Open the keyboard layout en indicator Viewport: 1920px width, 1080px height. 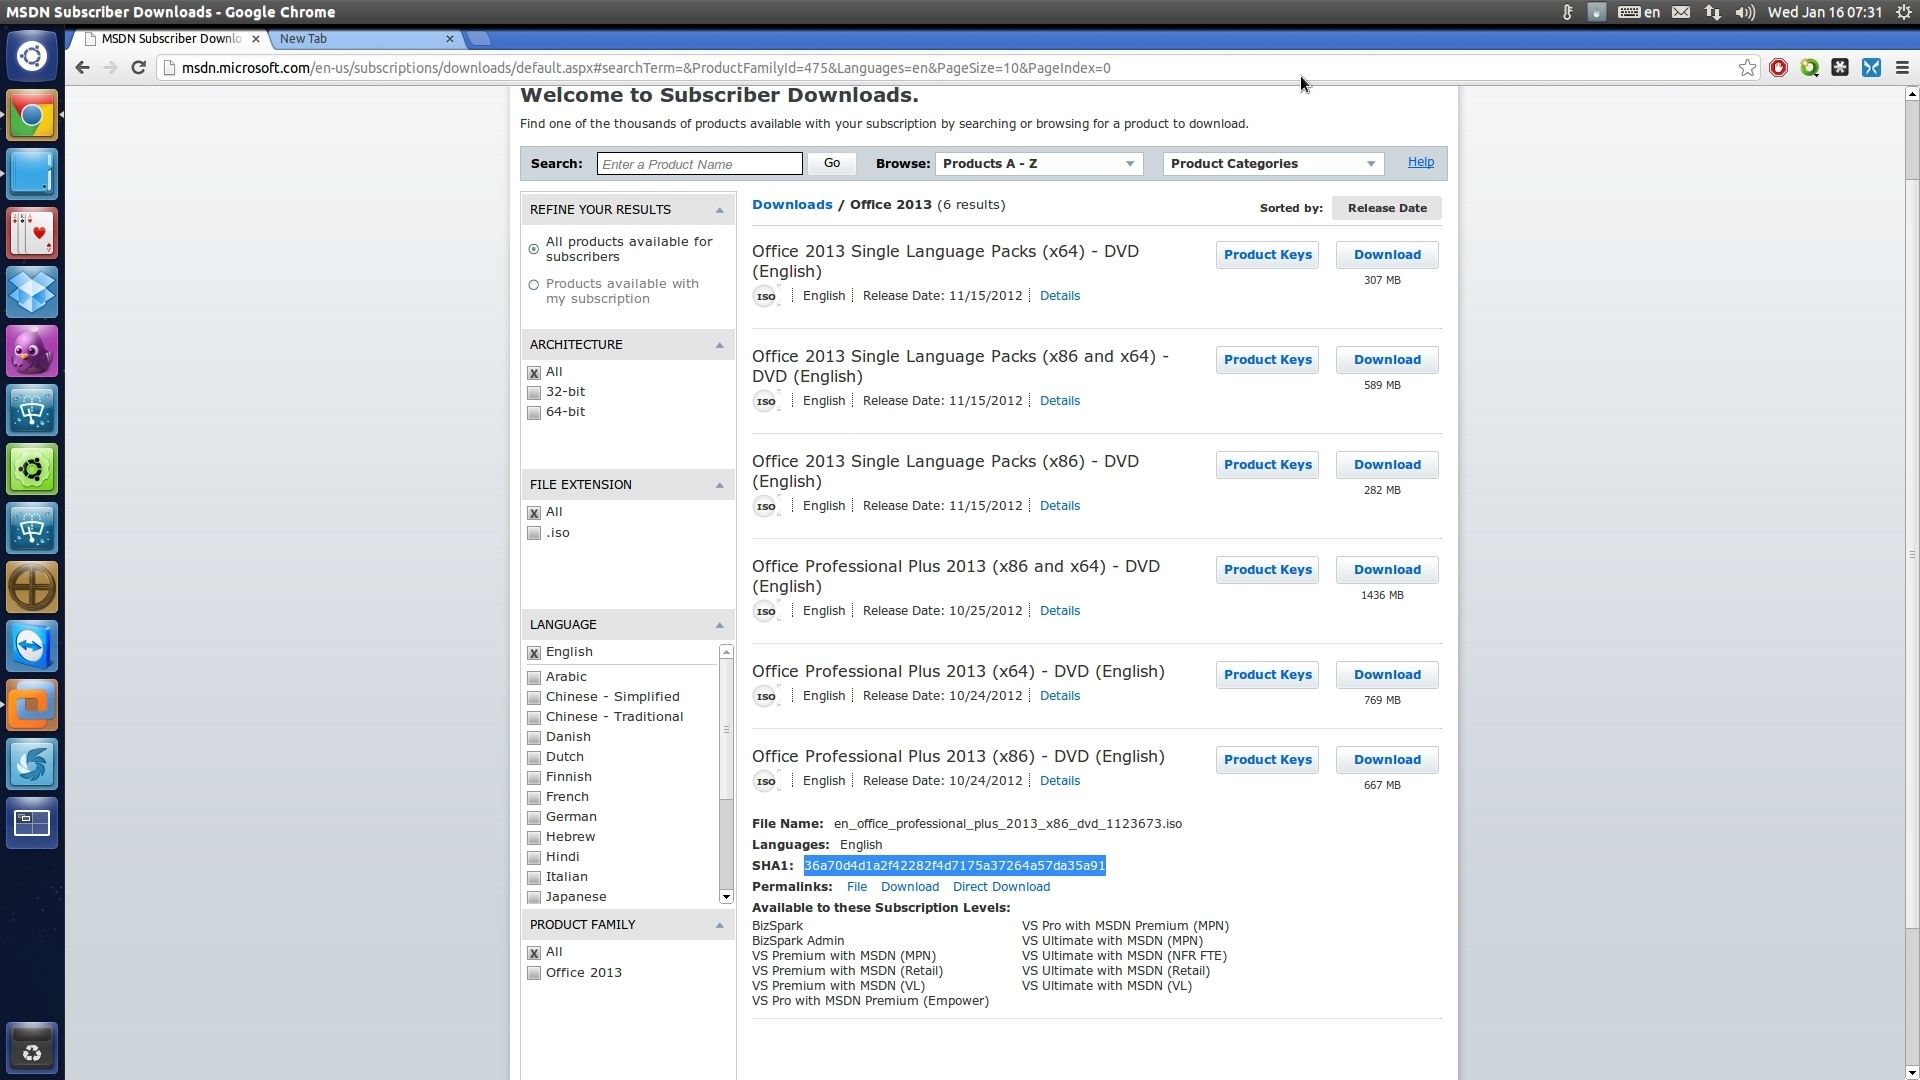tap(1639, 12)
